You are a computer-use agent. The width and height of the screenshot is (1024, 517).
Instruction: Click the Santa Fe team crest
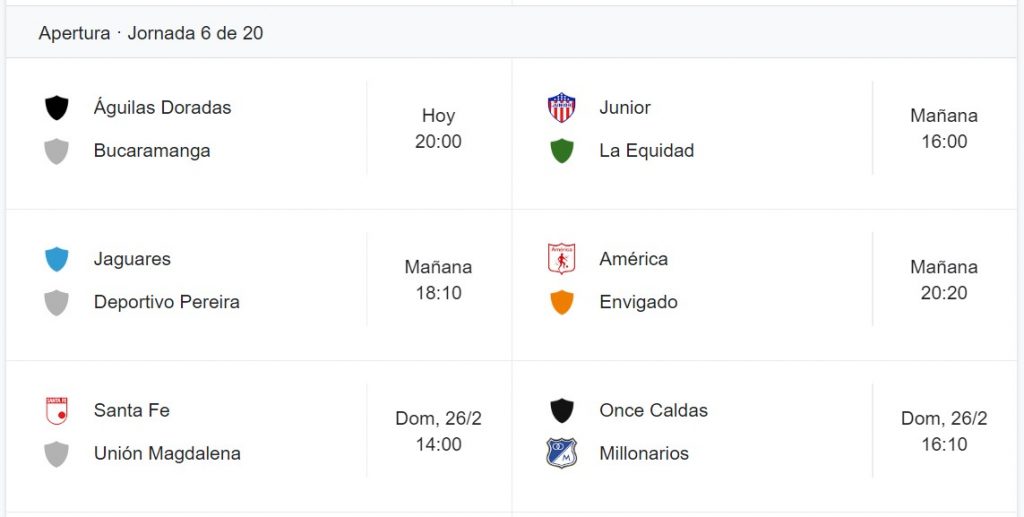click(x=56, y=411)
